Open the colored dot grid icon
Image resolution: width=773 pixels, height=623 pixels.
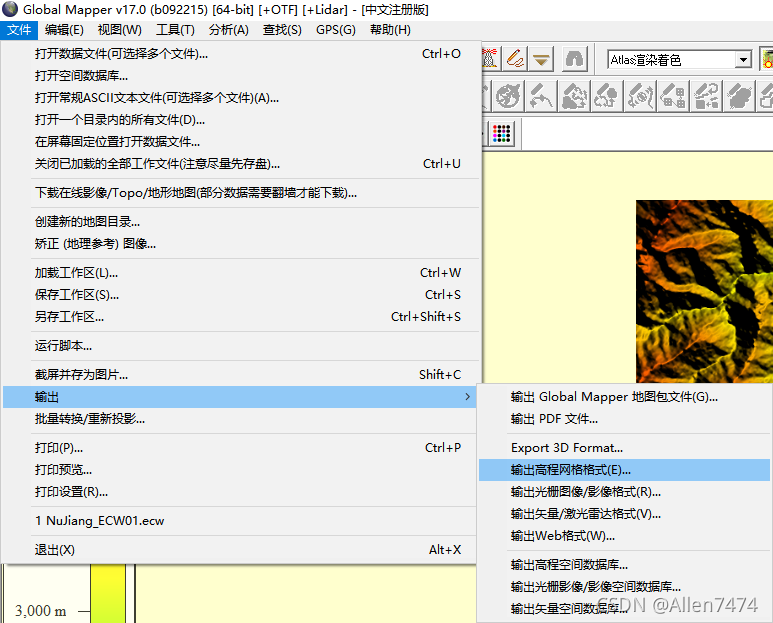click(x=501, y=133)
